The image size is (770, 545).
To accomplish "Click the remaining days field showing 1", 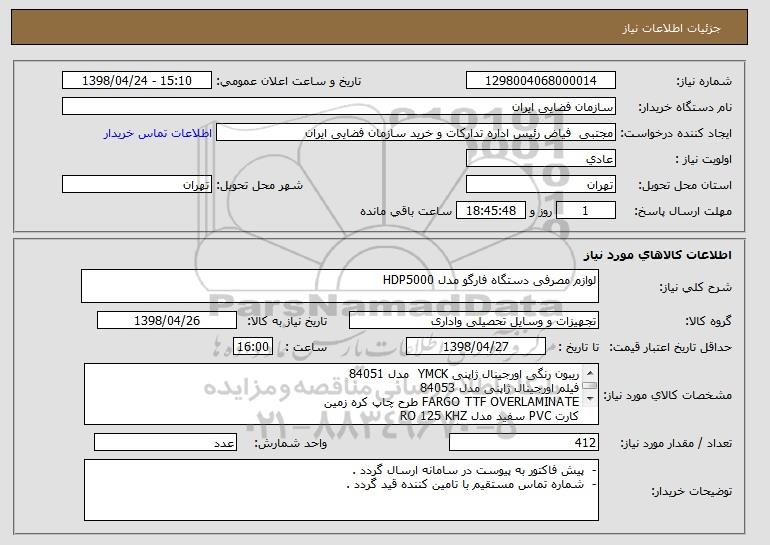I will tap(585, 211).
